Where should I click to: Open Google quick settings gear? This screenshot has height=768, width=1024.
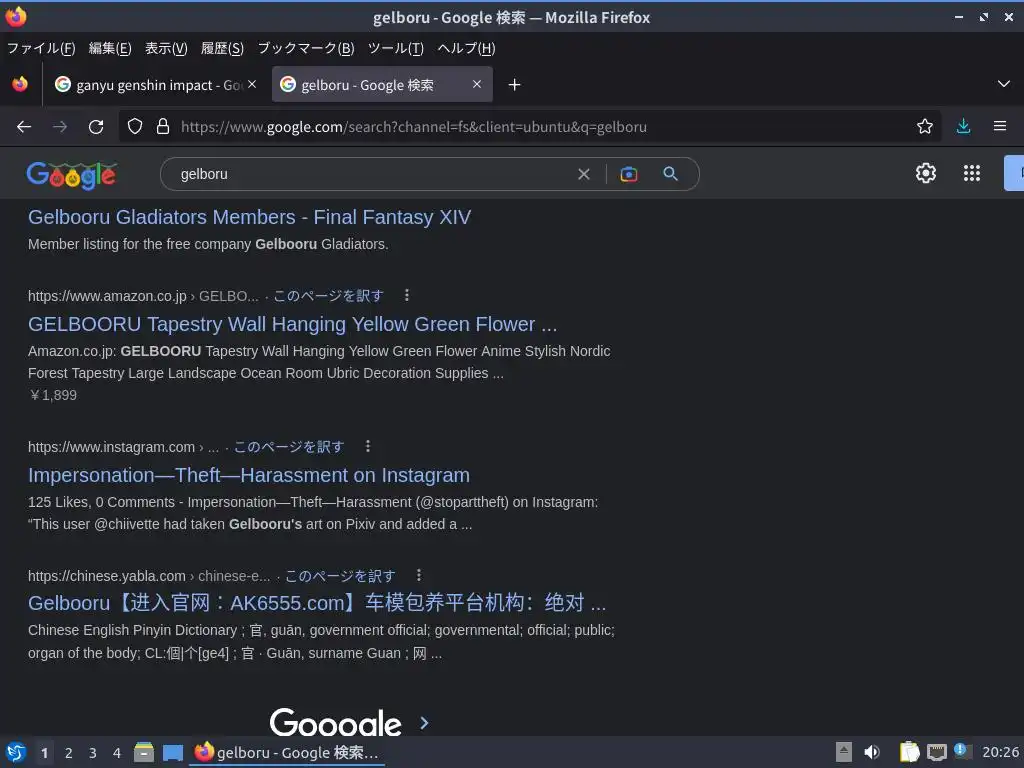[x=926, y=173]
